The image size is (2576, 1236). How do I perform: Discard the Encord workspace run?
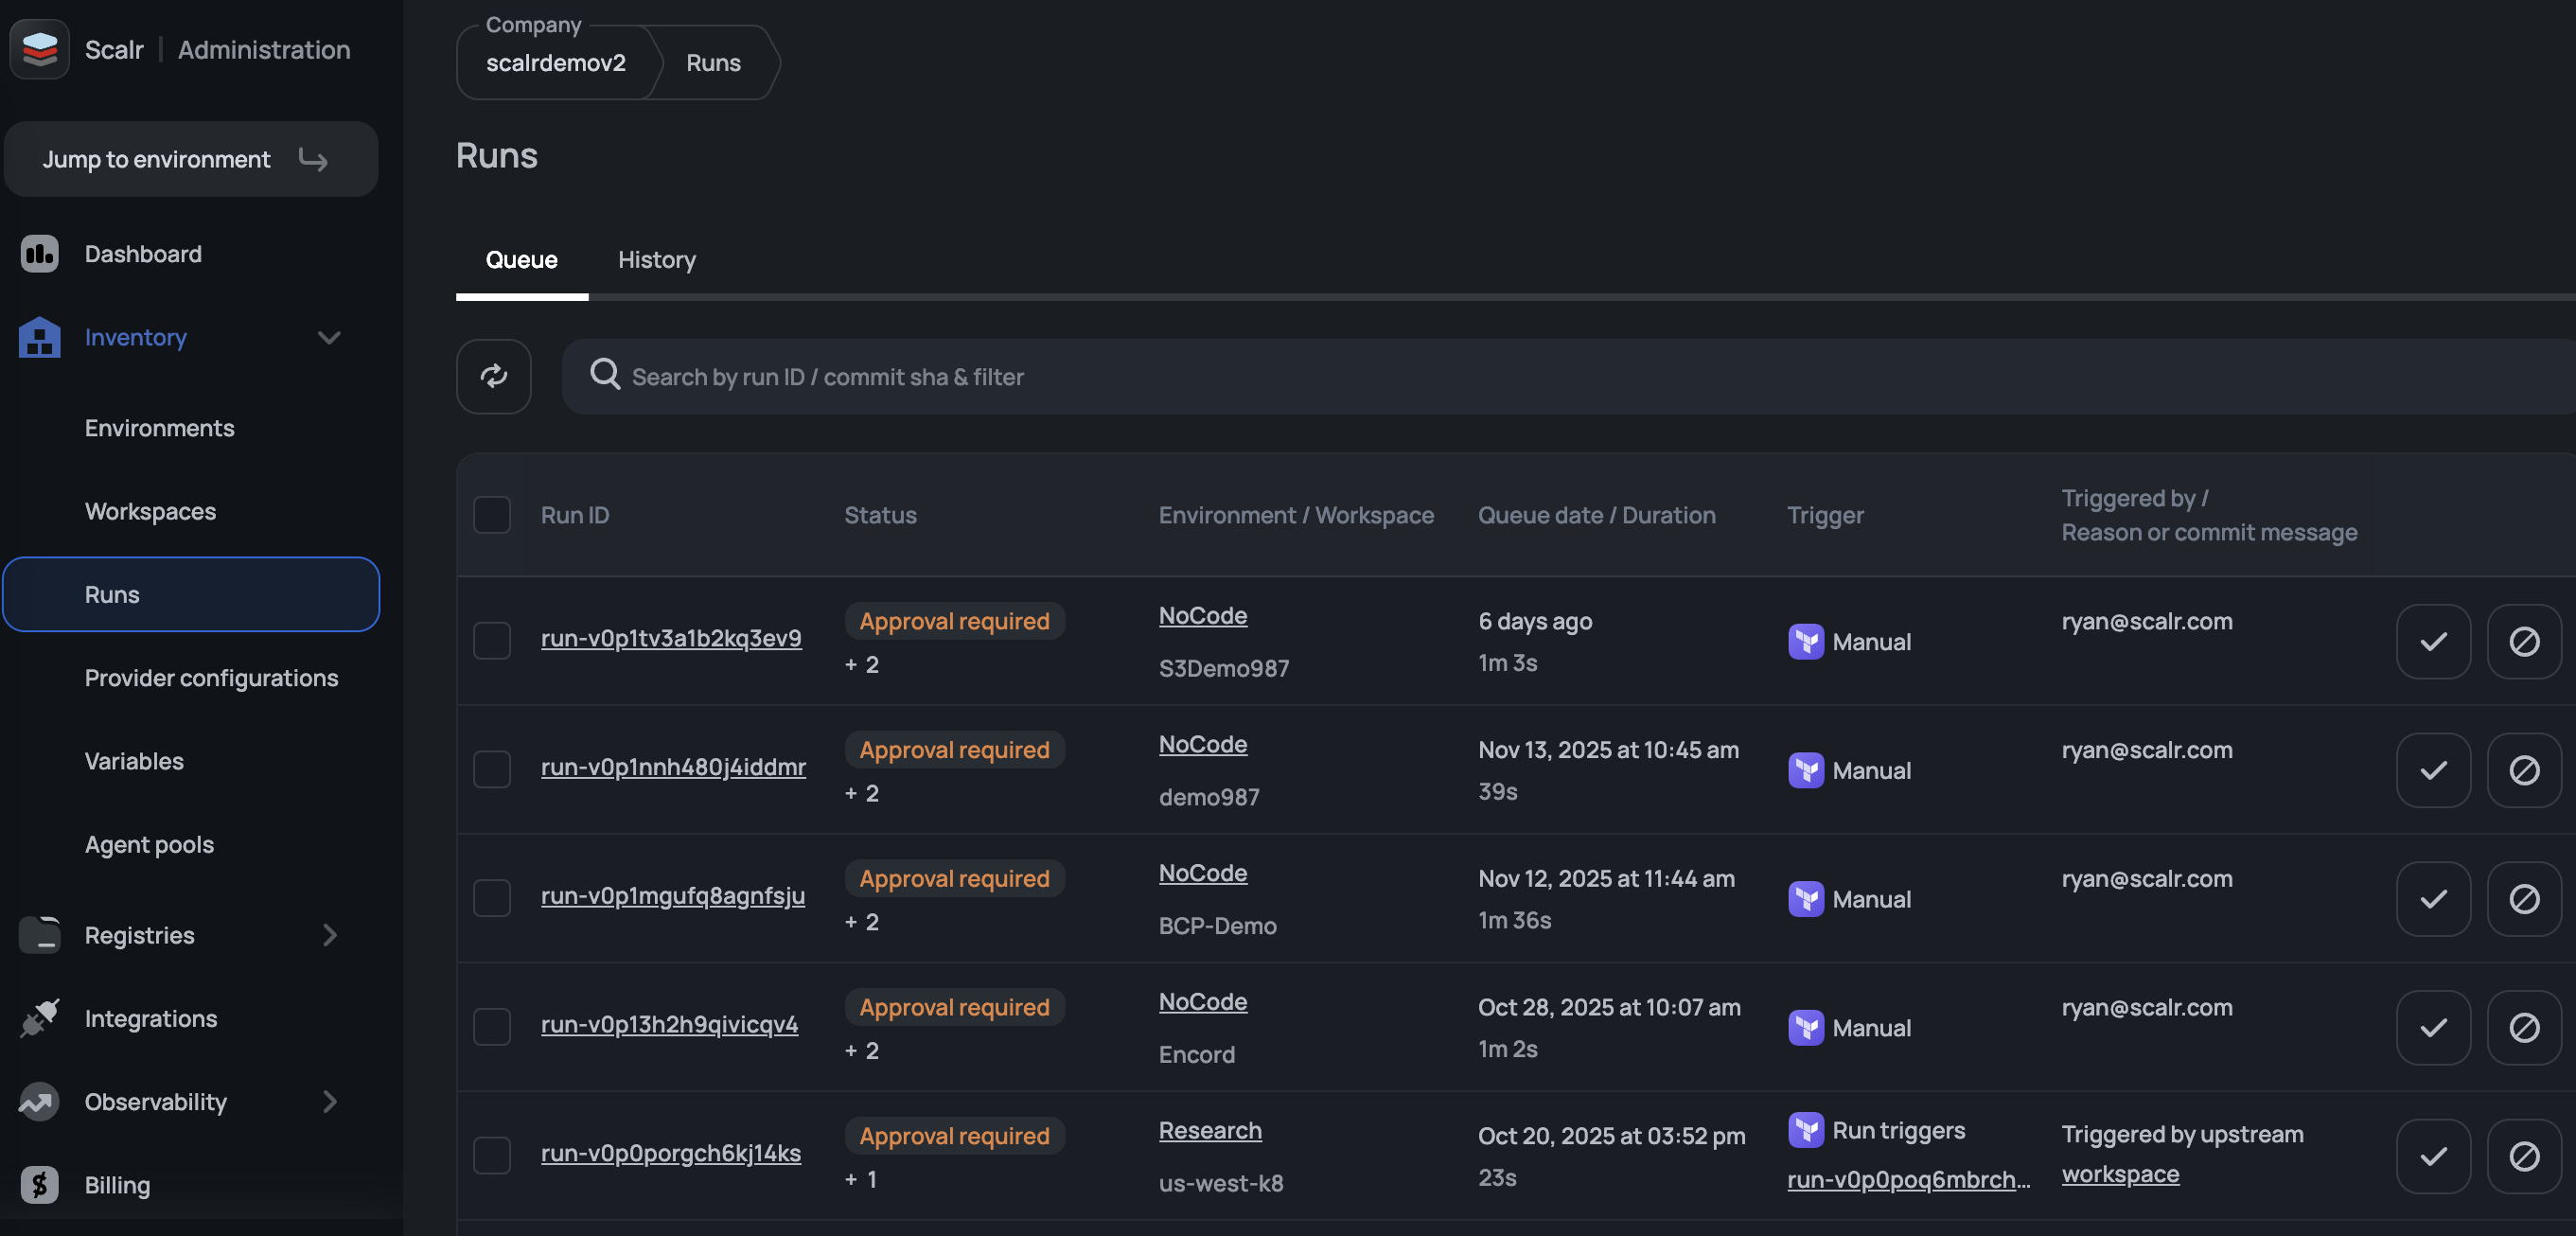click(2523, 1027)
